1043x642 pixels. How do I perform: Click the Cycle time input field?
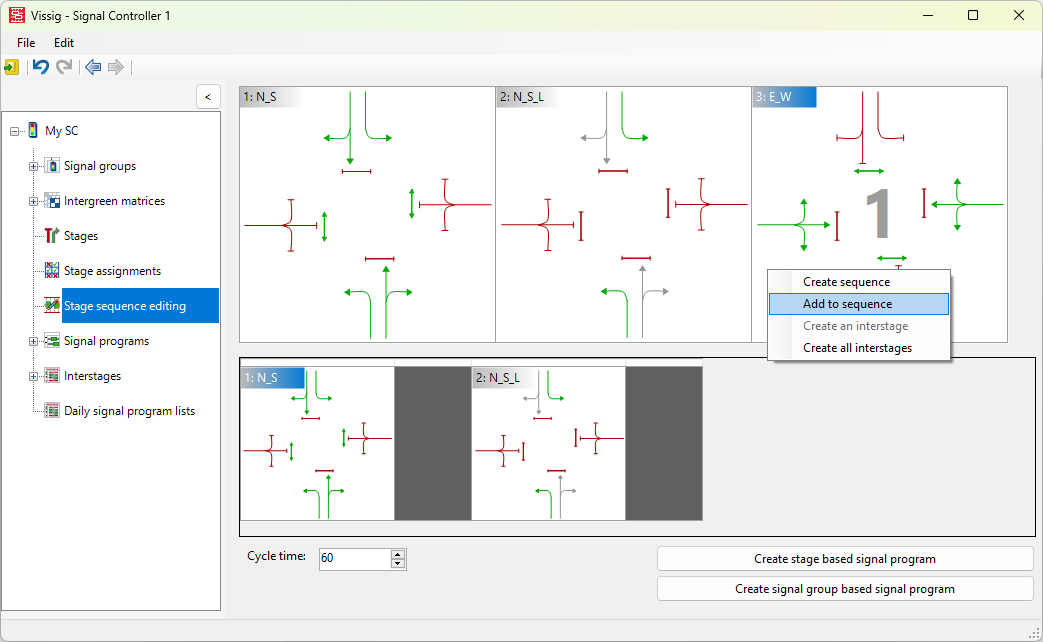click(353, 559)
